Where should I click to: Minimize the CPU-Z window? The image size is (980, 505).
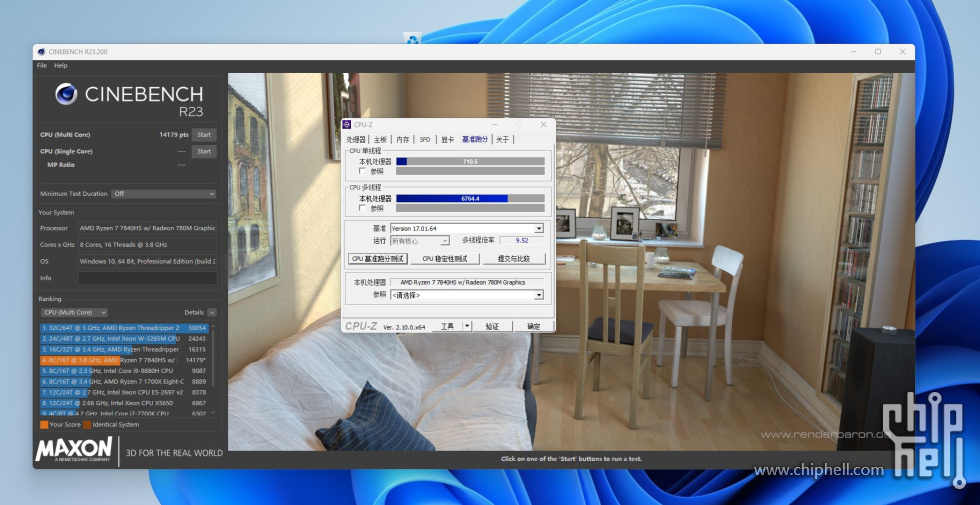click(494, 124)
